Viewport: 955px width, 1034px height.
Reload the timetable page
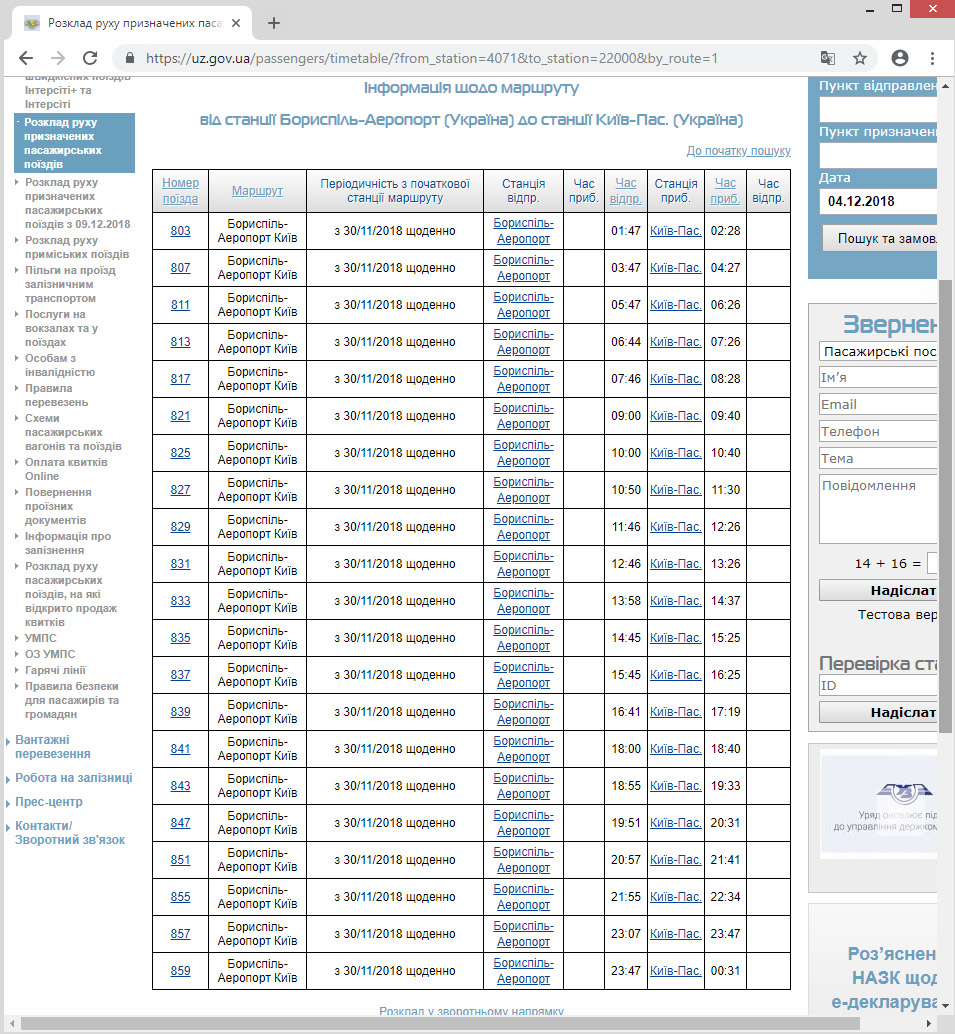(x=90, y=58)
